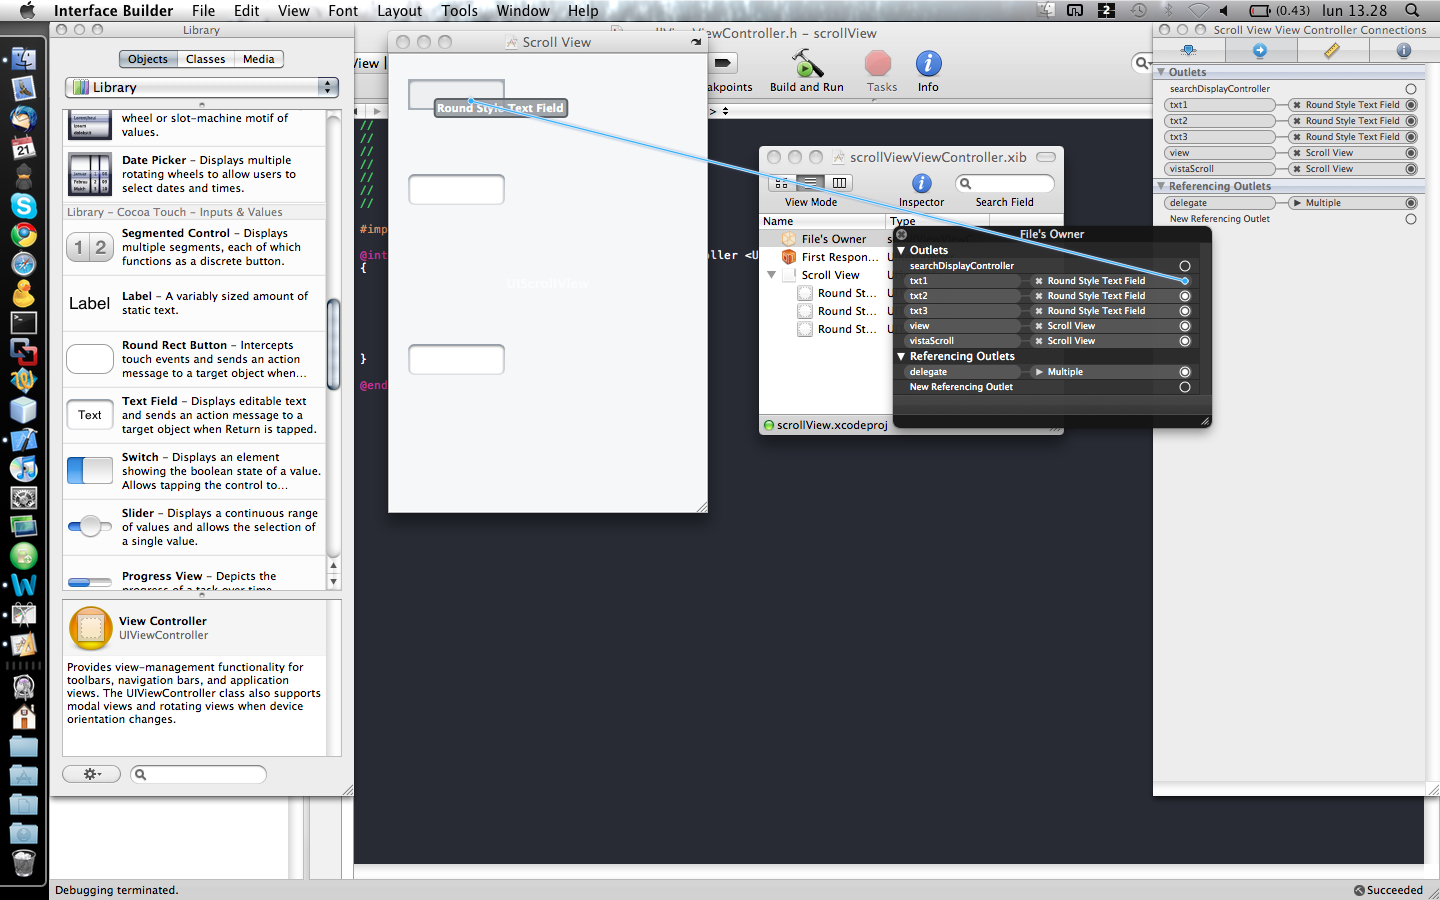Switch to the ruler Size inspector tab
Screen dimensions: 1440x900
click(1332, 50)
